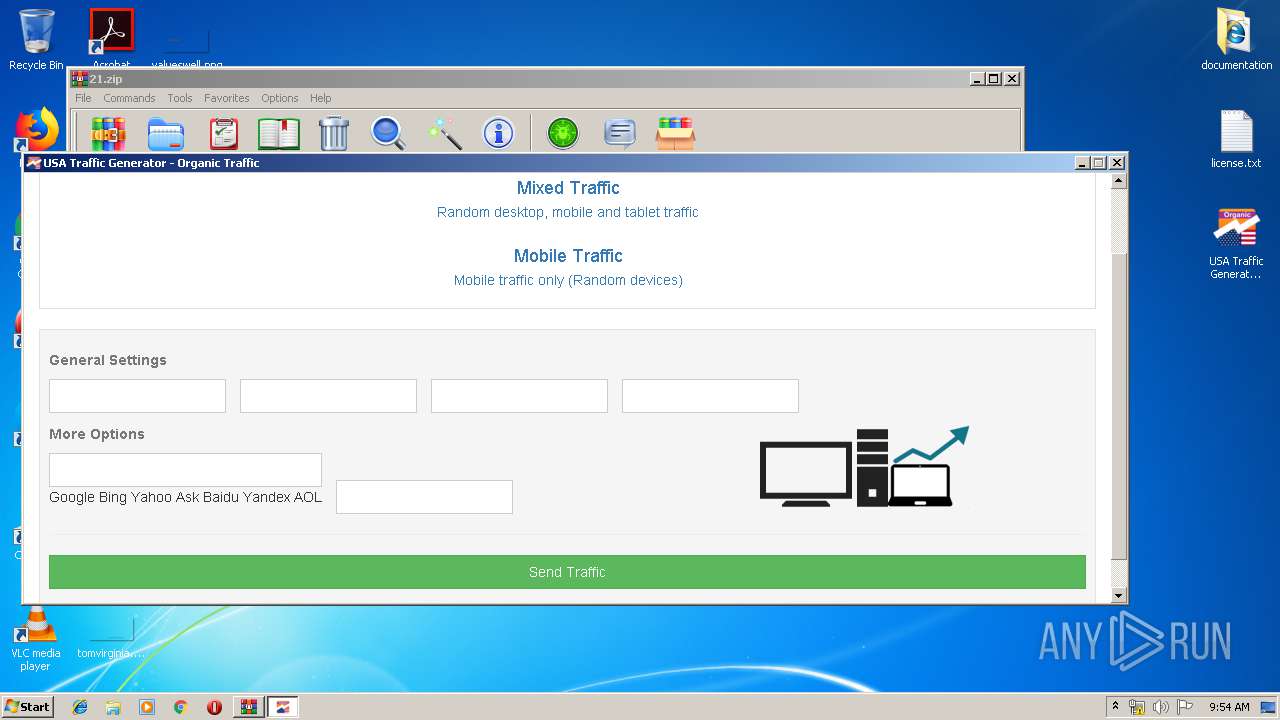
Task: Click the Info icon in WinRAR toolbar
Action: 498,133
